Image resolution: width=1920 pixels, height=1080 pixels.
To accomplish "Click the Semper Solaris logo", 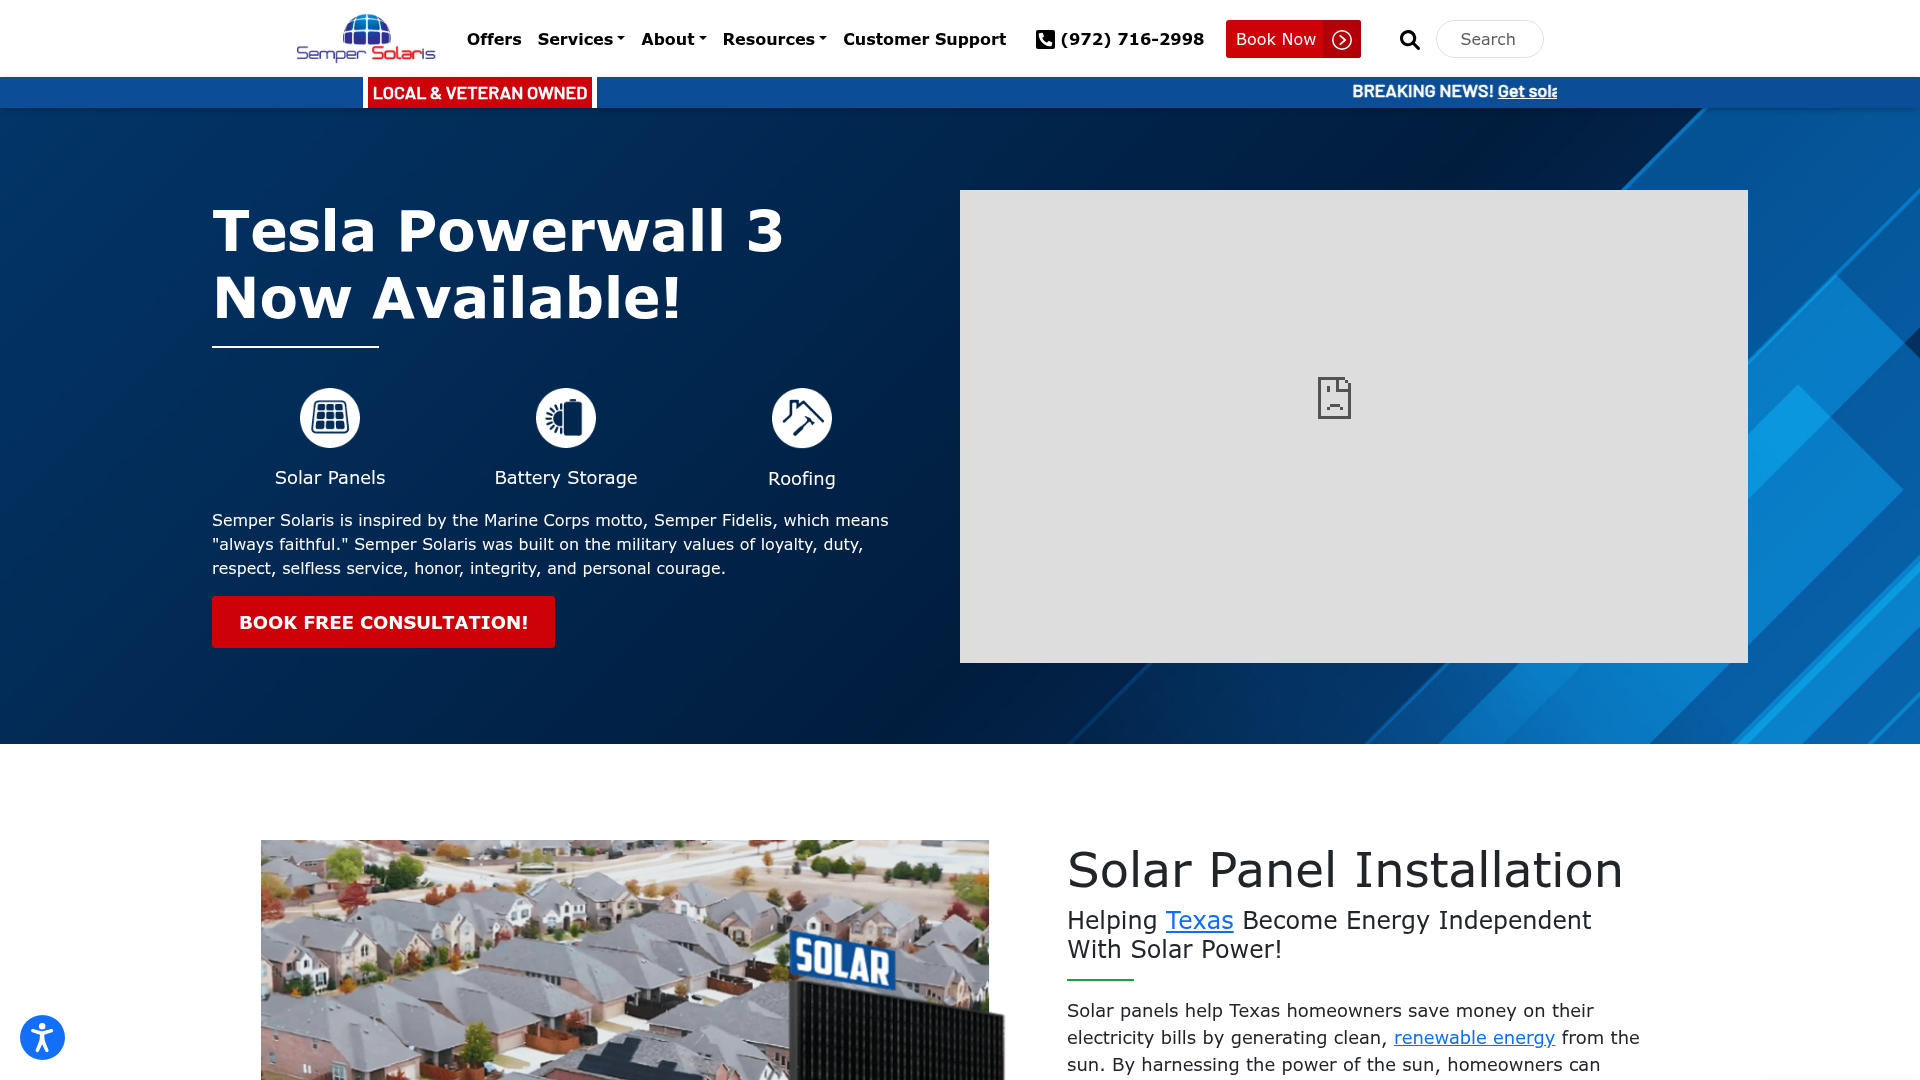I will (x=366, y=38).
